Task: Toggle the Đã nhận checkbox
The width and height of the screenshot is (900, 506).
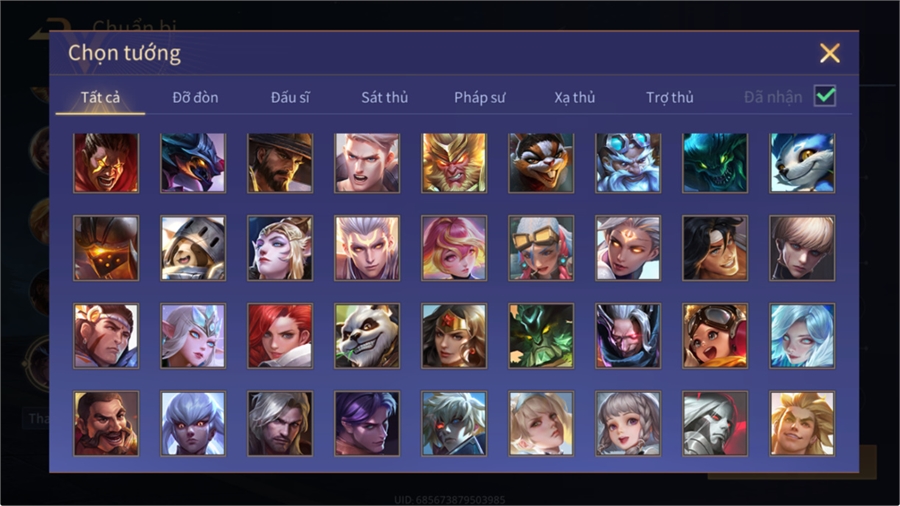Action: click(x=825, y=96)
